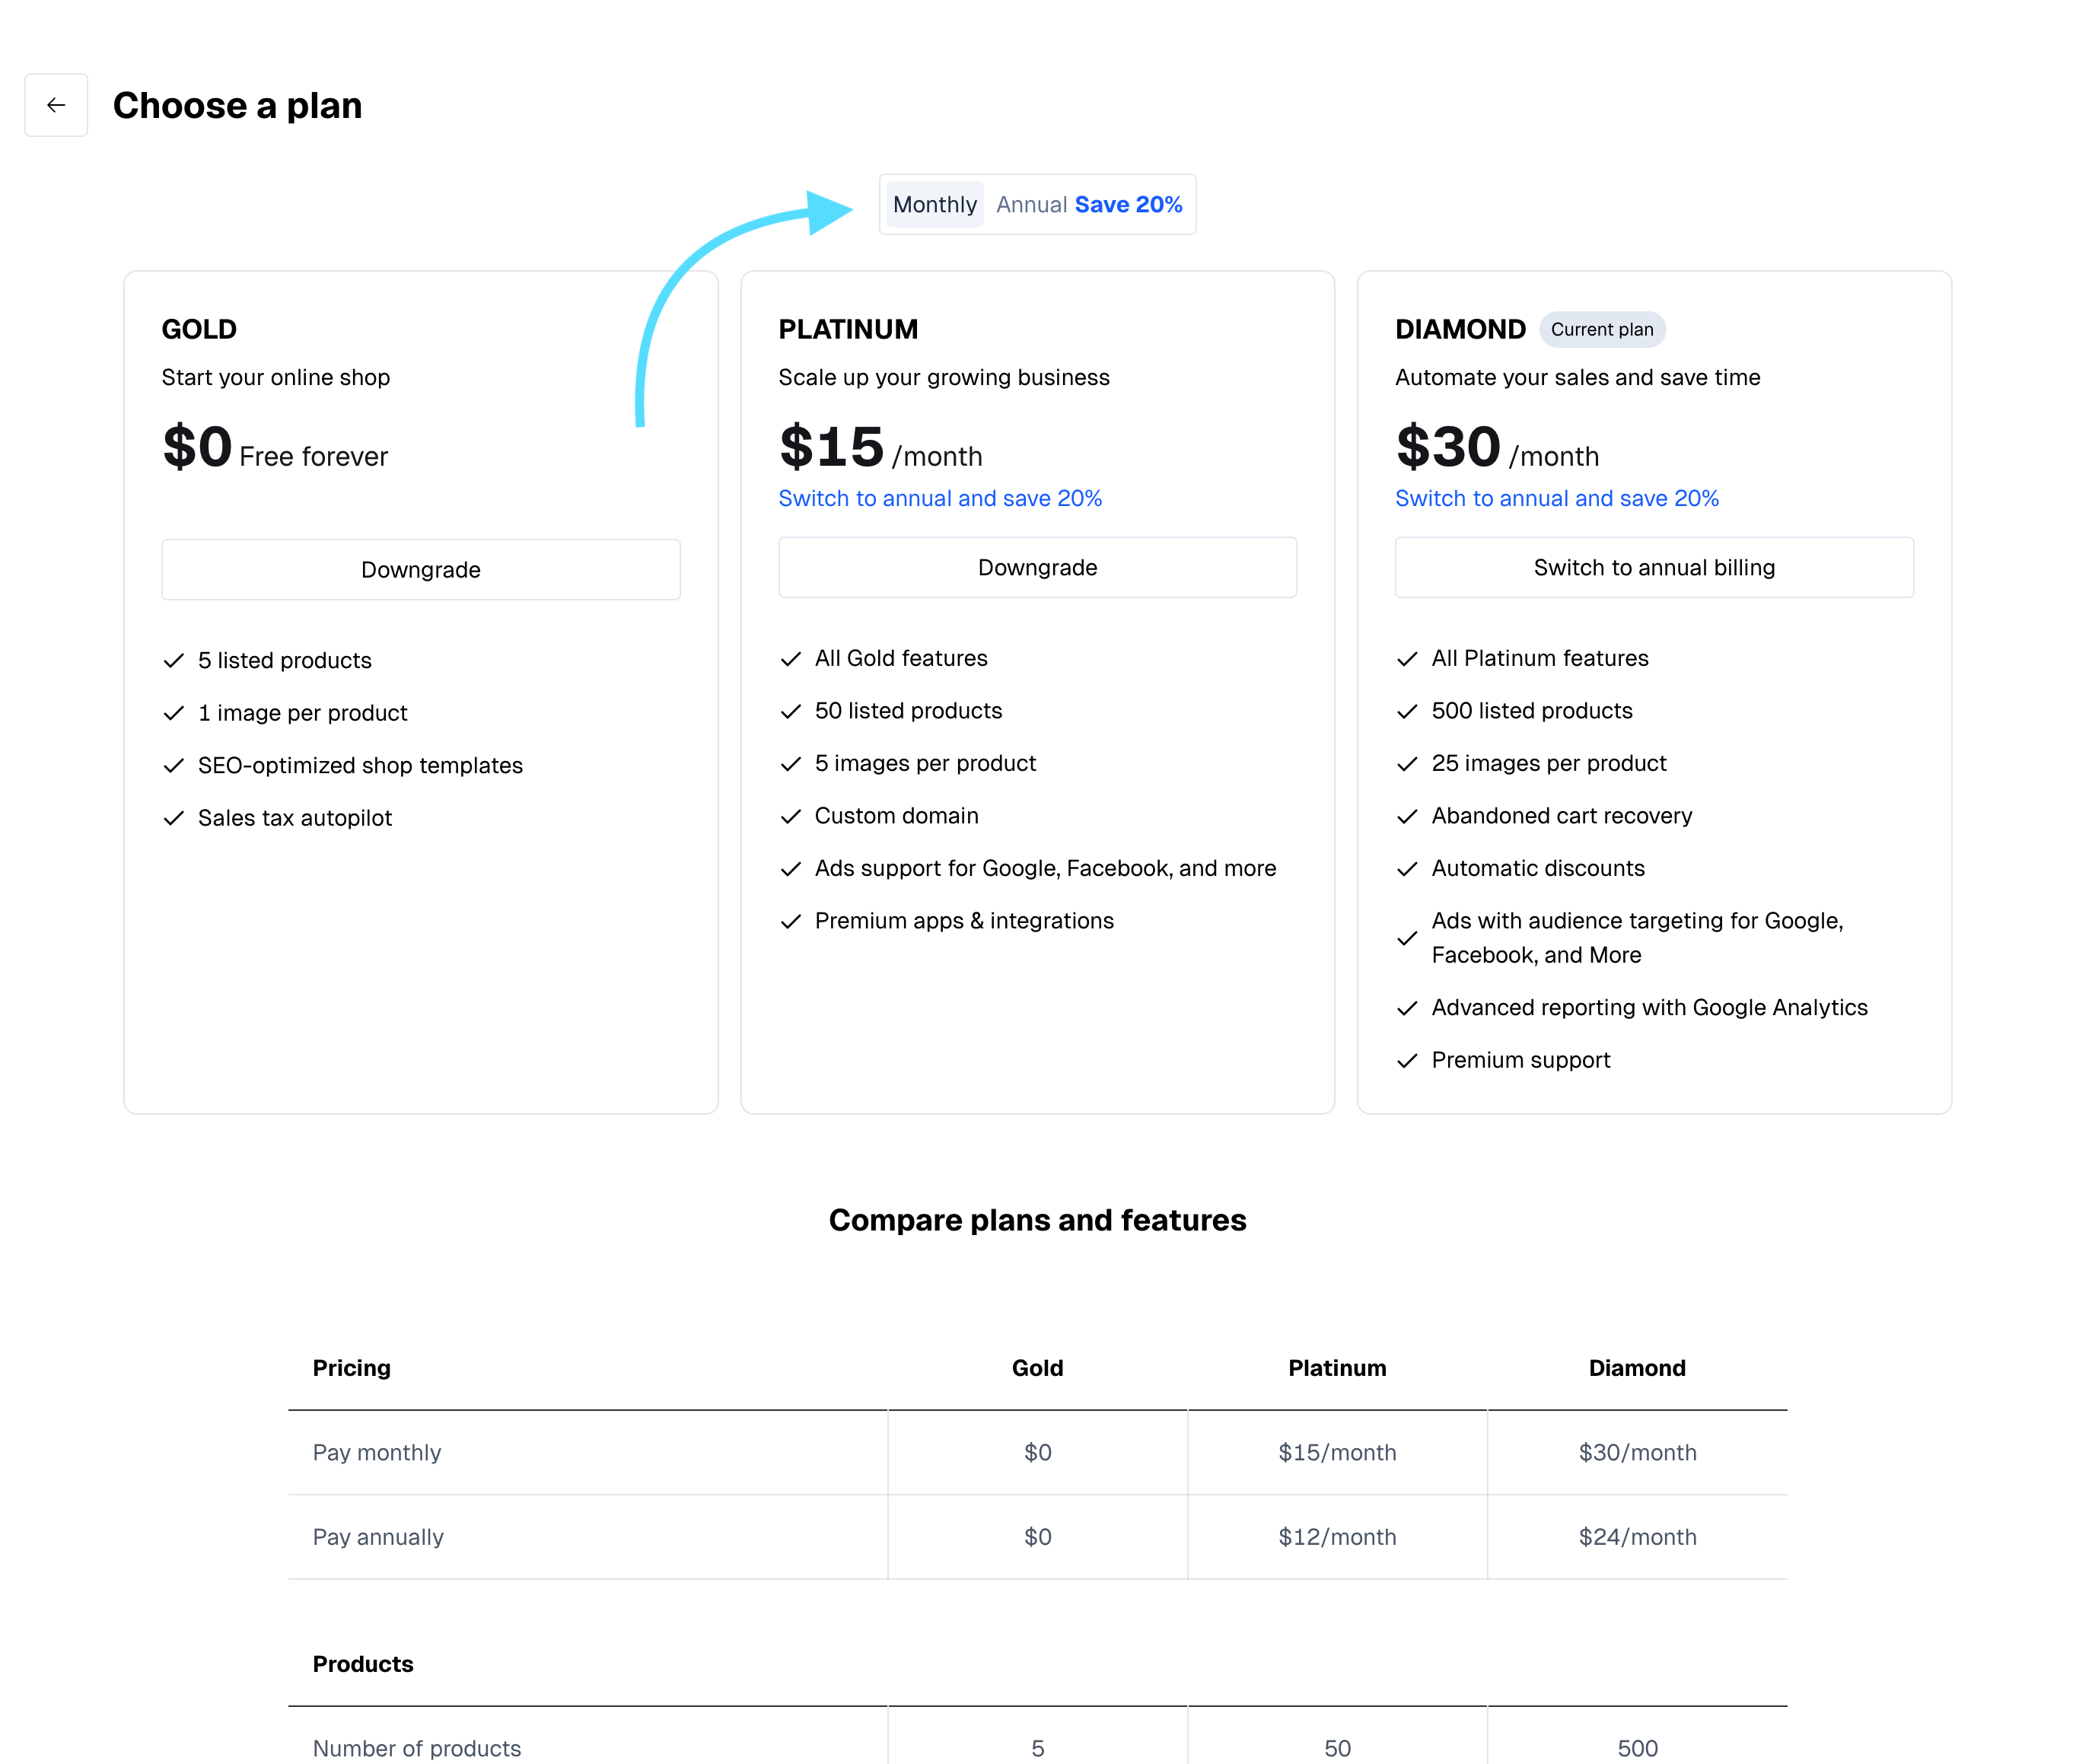Image resolution: width=2076 pixels, height=1764 pixels.
Task: Click checkmark next to Abandoned cart recovery
Action: pos(1406,816)
